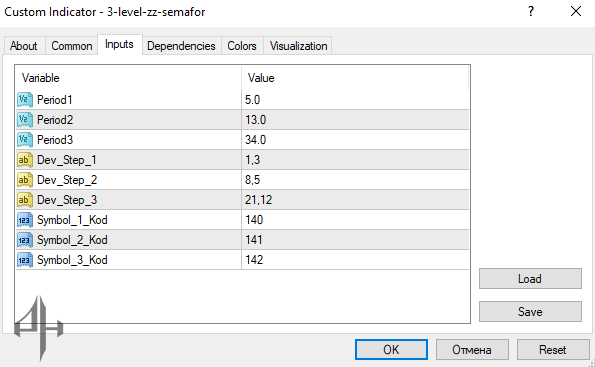This screenshot has width=595, height=367.
Task: Go to the Dependencies tab
Action: tap(181, 46)
